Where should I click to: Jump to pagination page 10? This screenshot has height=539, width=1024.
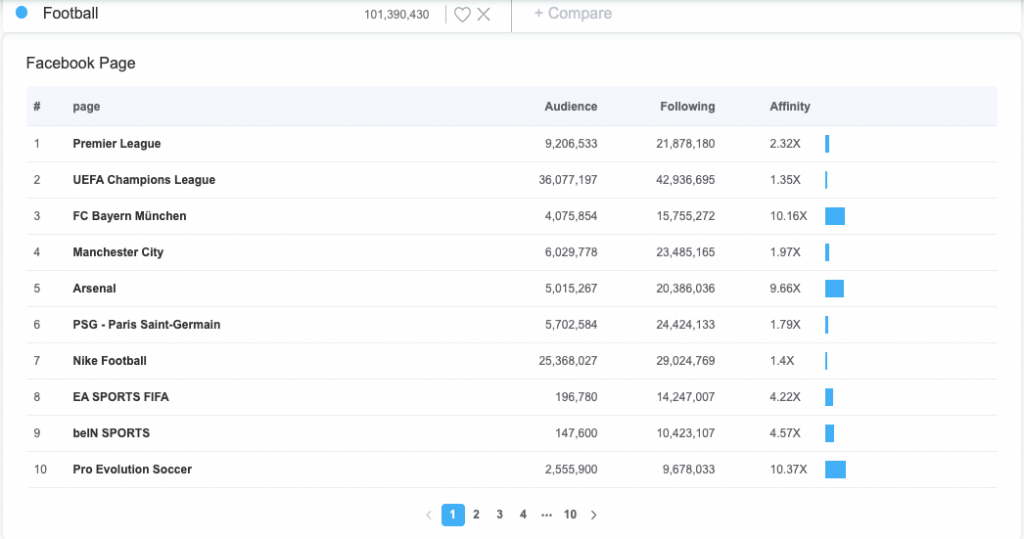570,515
